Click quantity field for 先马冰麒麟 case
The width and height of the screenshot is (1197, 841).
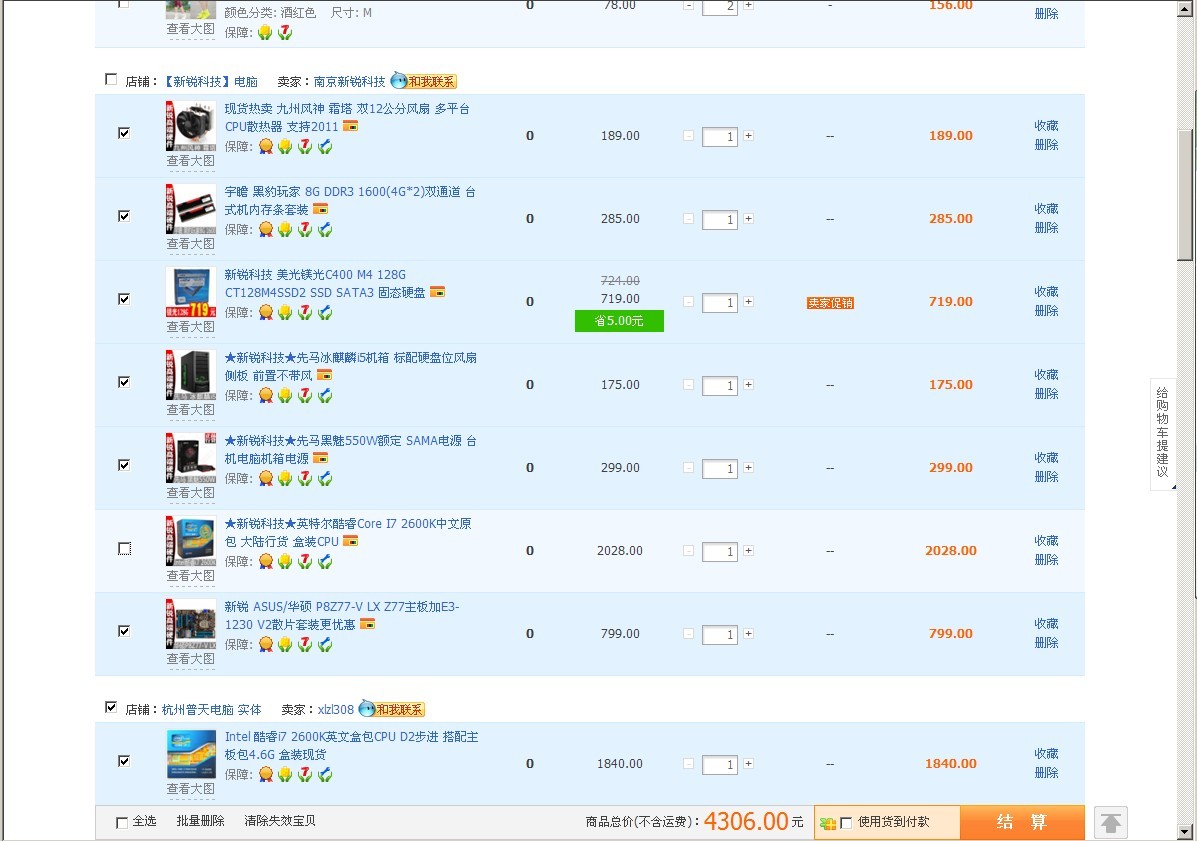pyautogui.click(x=719, y=385)
